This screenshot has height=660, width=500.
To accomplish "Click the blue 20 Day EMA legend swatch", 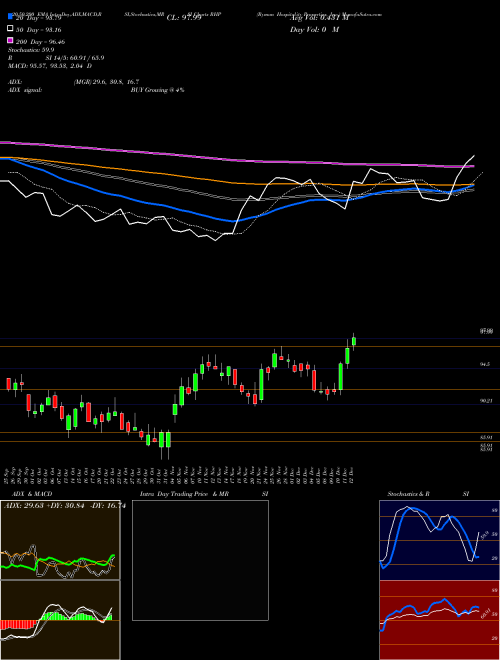I will coord(10,17).
